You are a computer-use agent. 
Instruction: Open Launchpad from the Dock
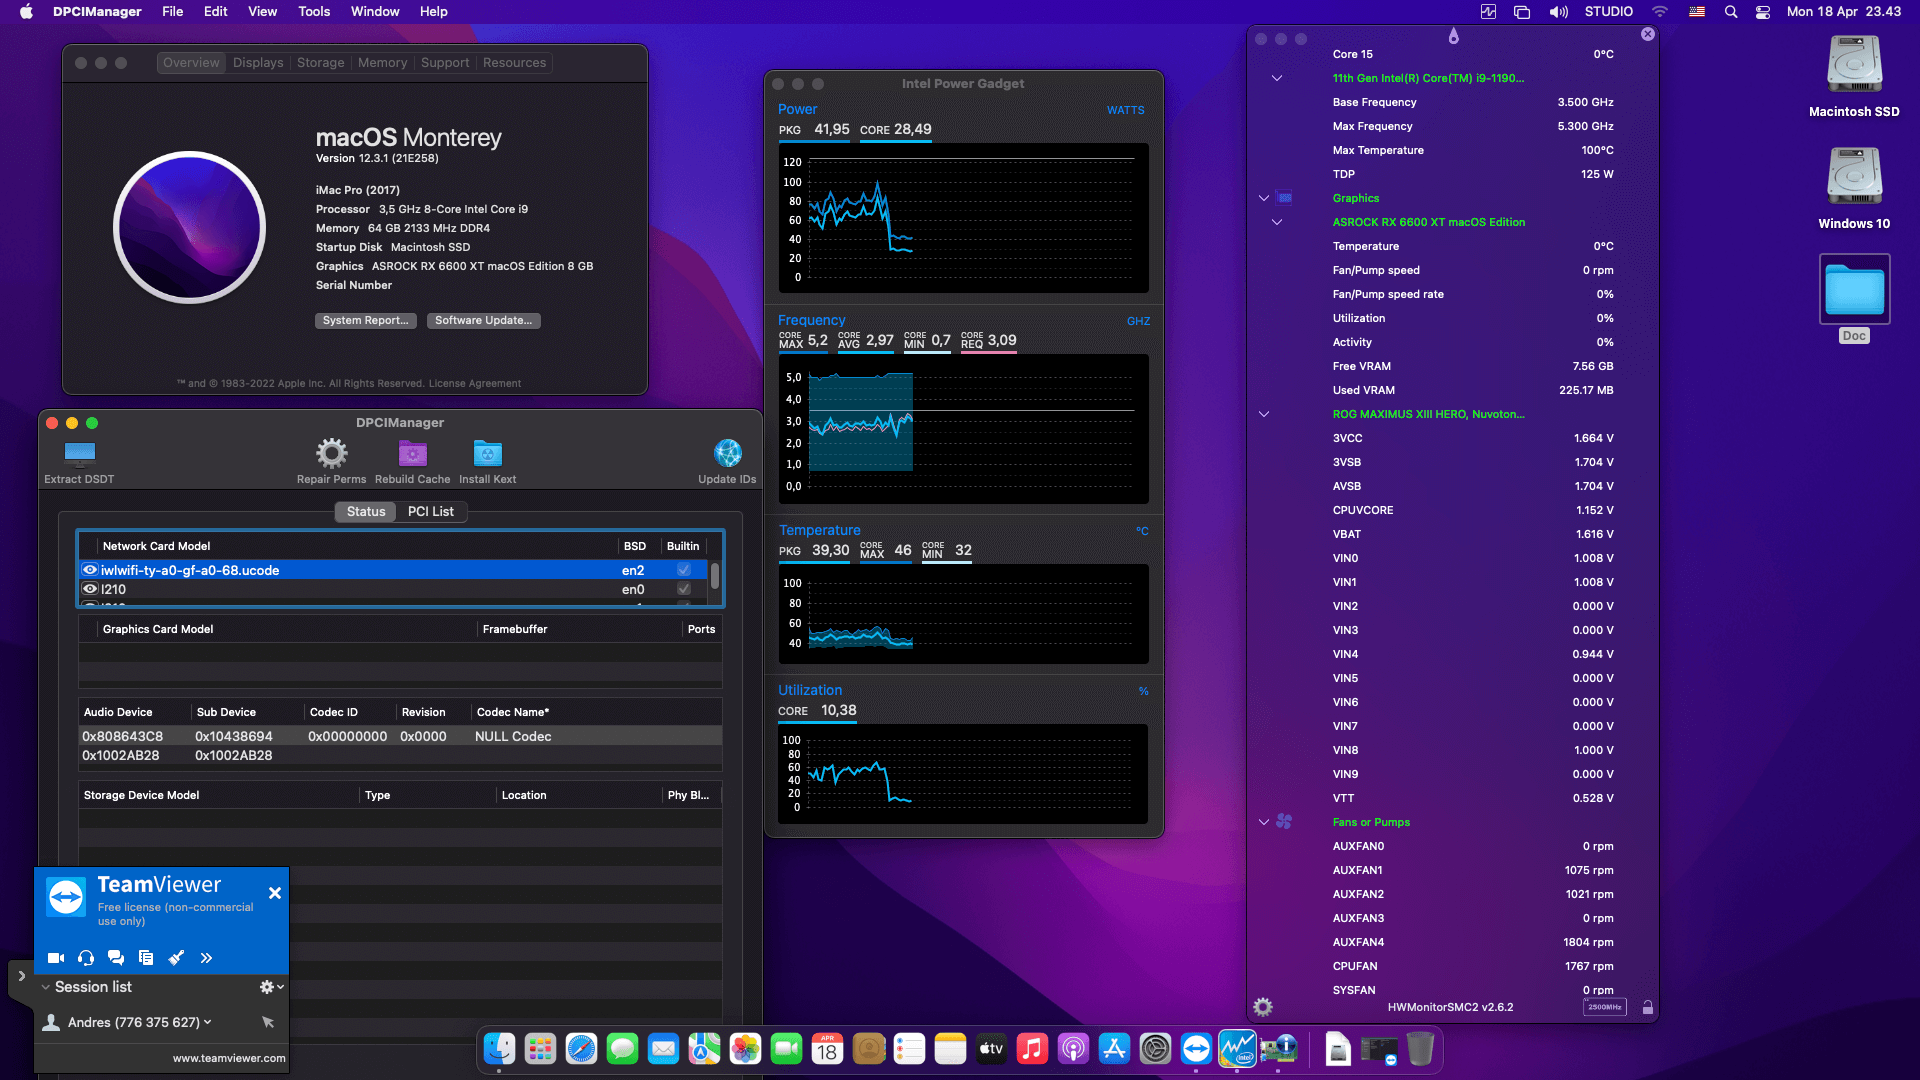pyautogui.click(x=540, y=1049)
